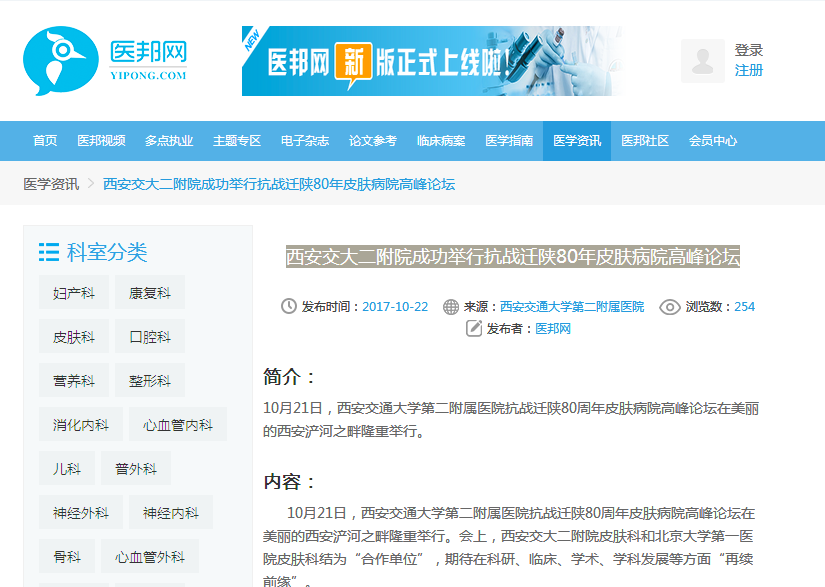Select the 医学指南 navigation tab
825x587 pixels.
(x=509, y=141)
